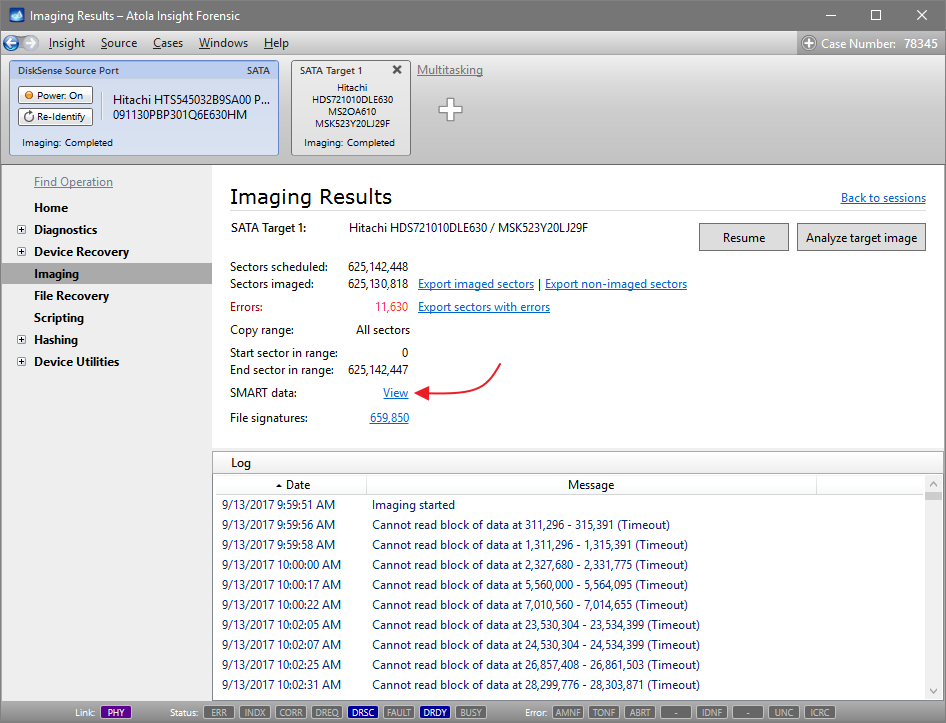Screen dimensions: 946x723
Task: Expand the Device Utilities node
Action: pos(22,362)
